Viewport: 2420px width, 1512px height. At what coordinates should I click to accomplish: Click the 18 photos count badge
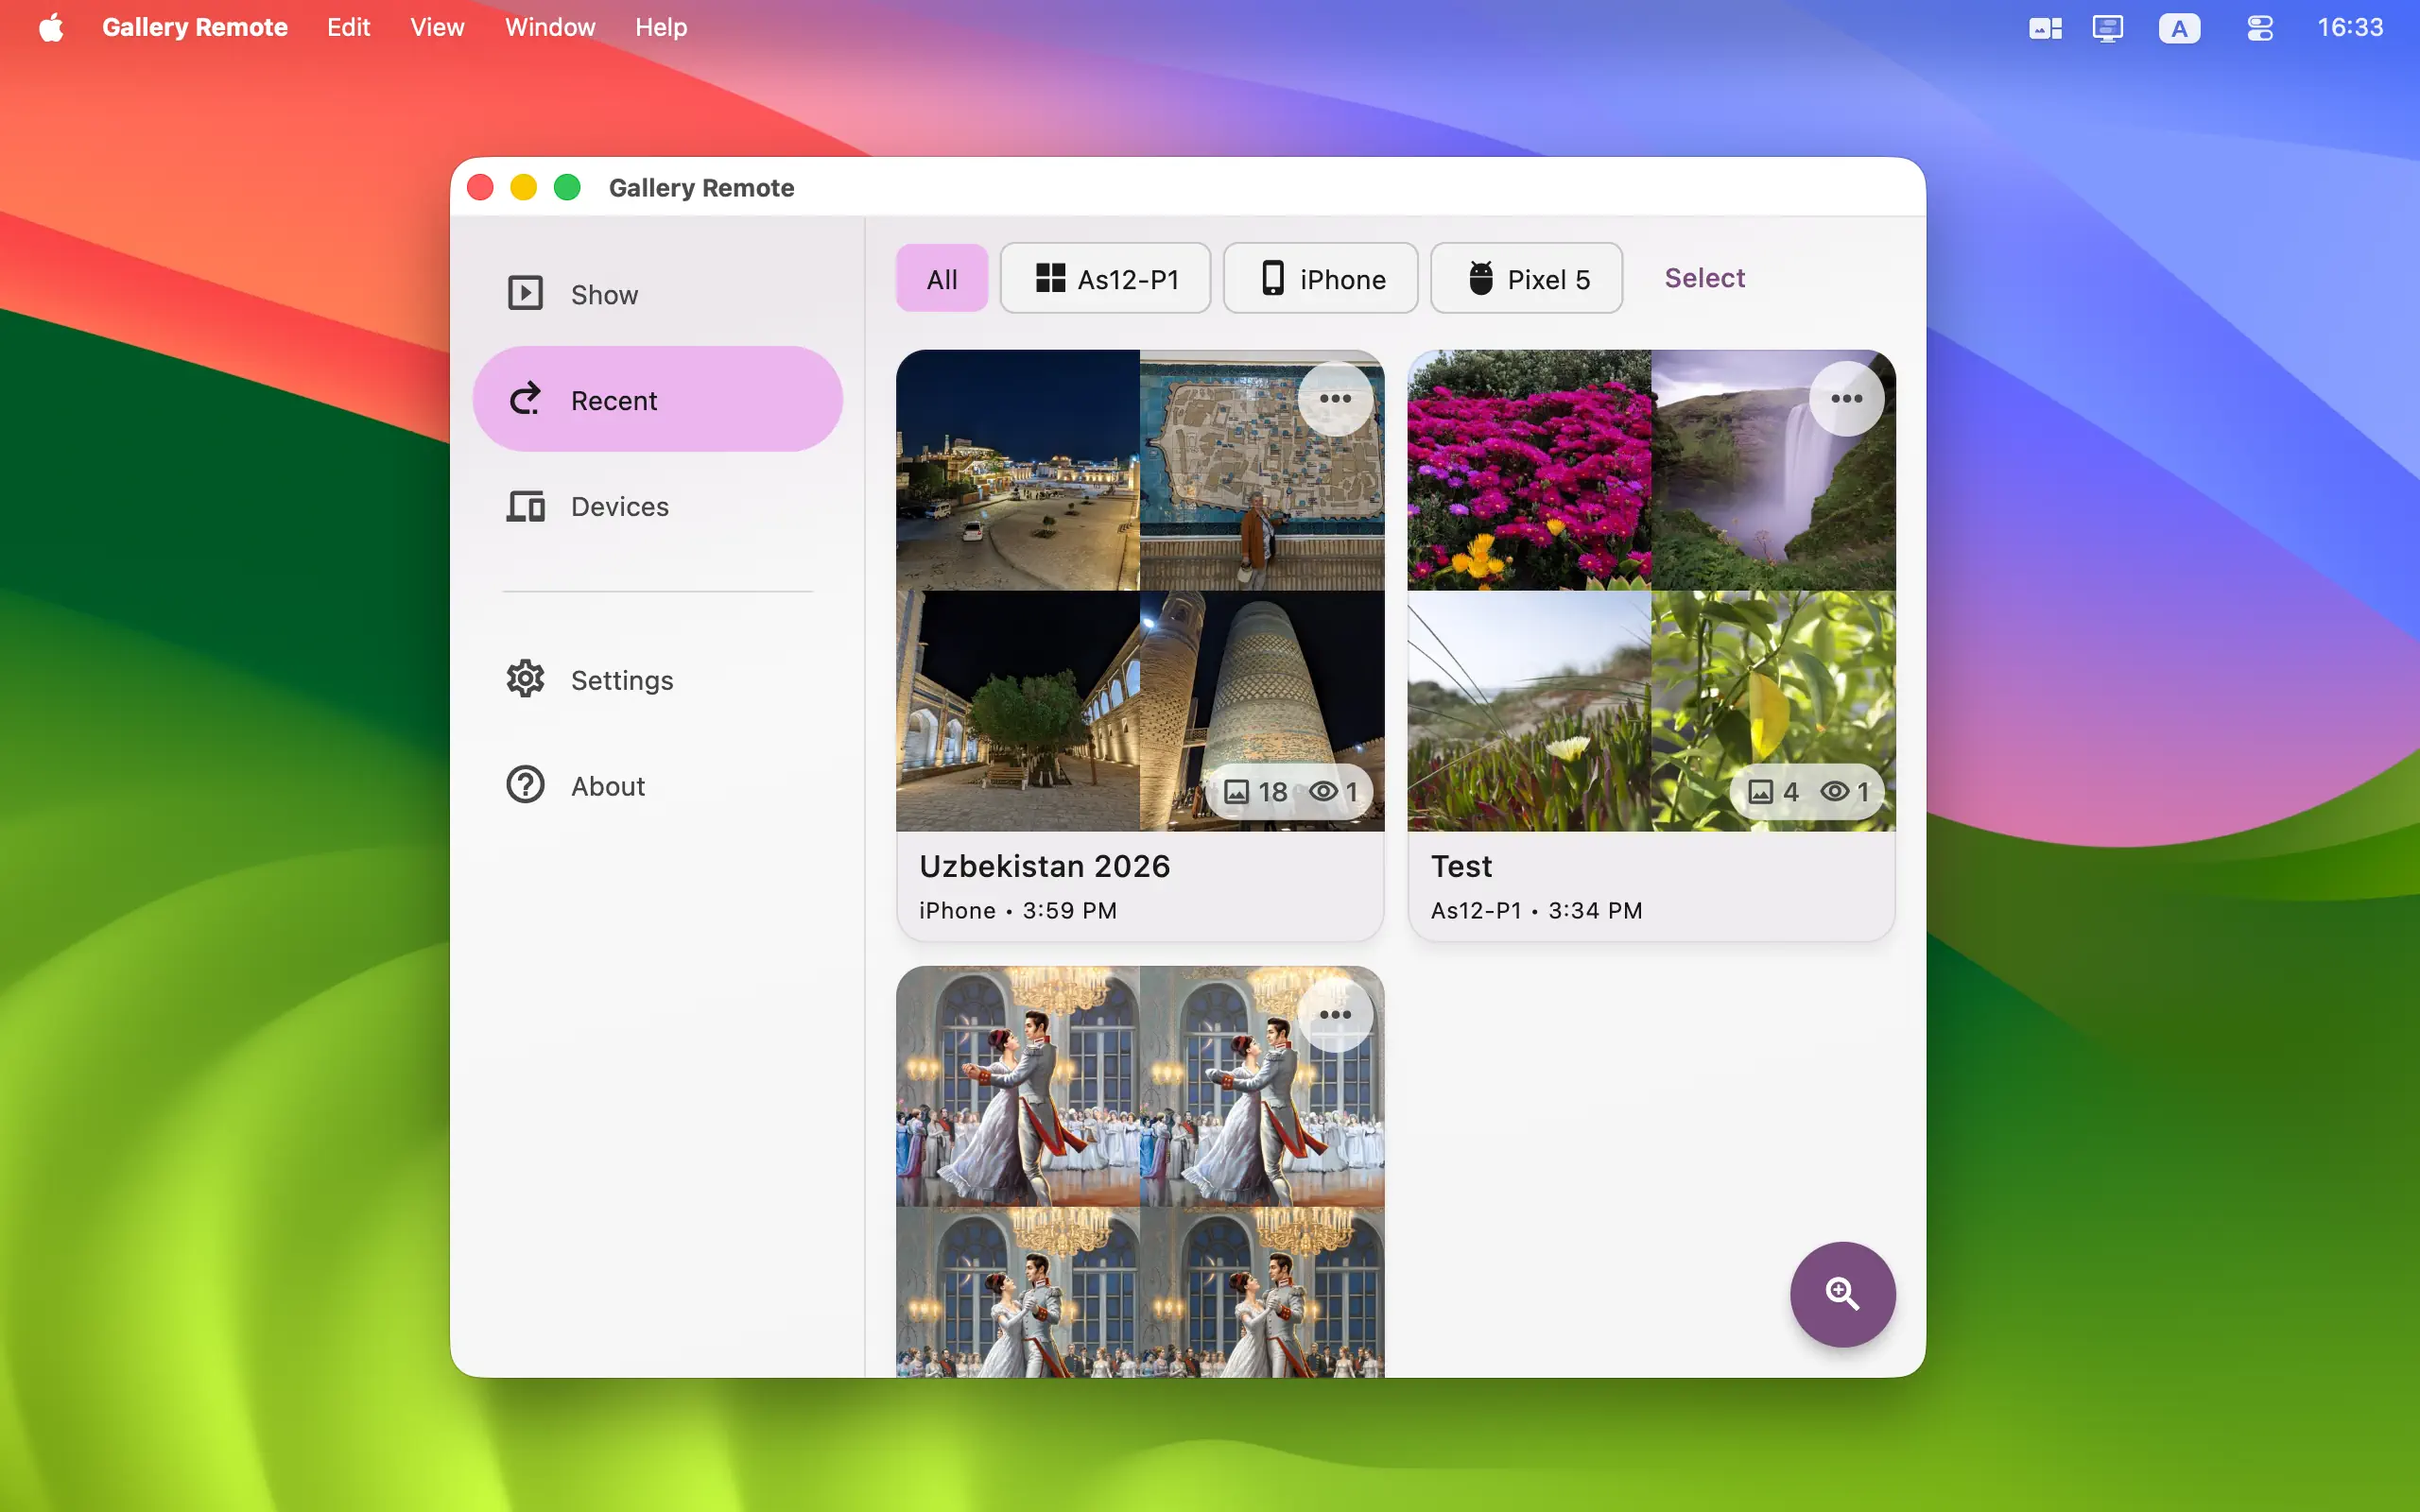(x=1256, y=791)
